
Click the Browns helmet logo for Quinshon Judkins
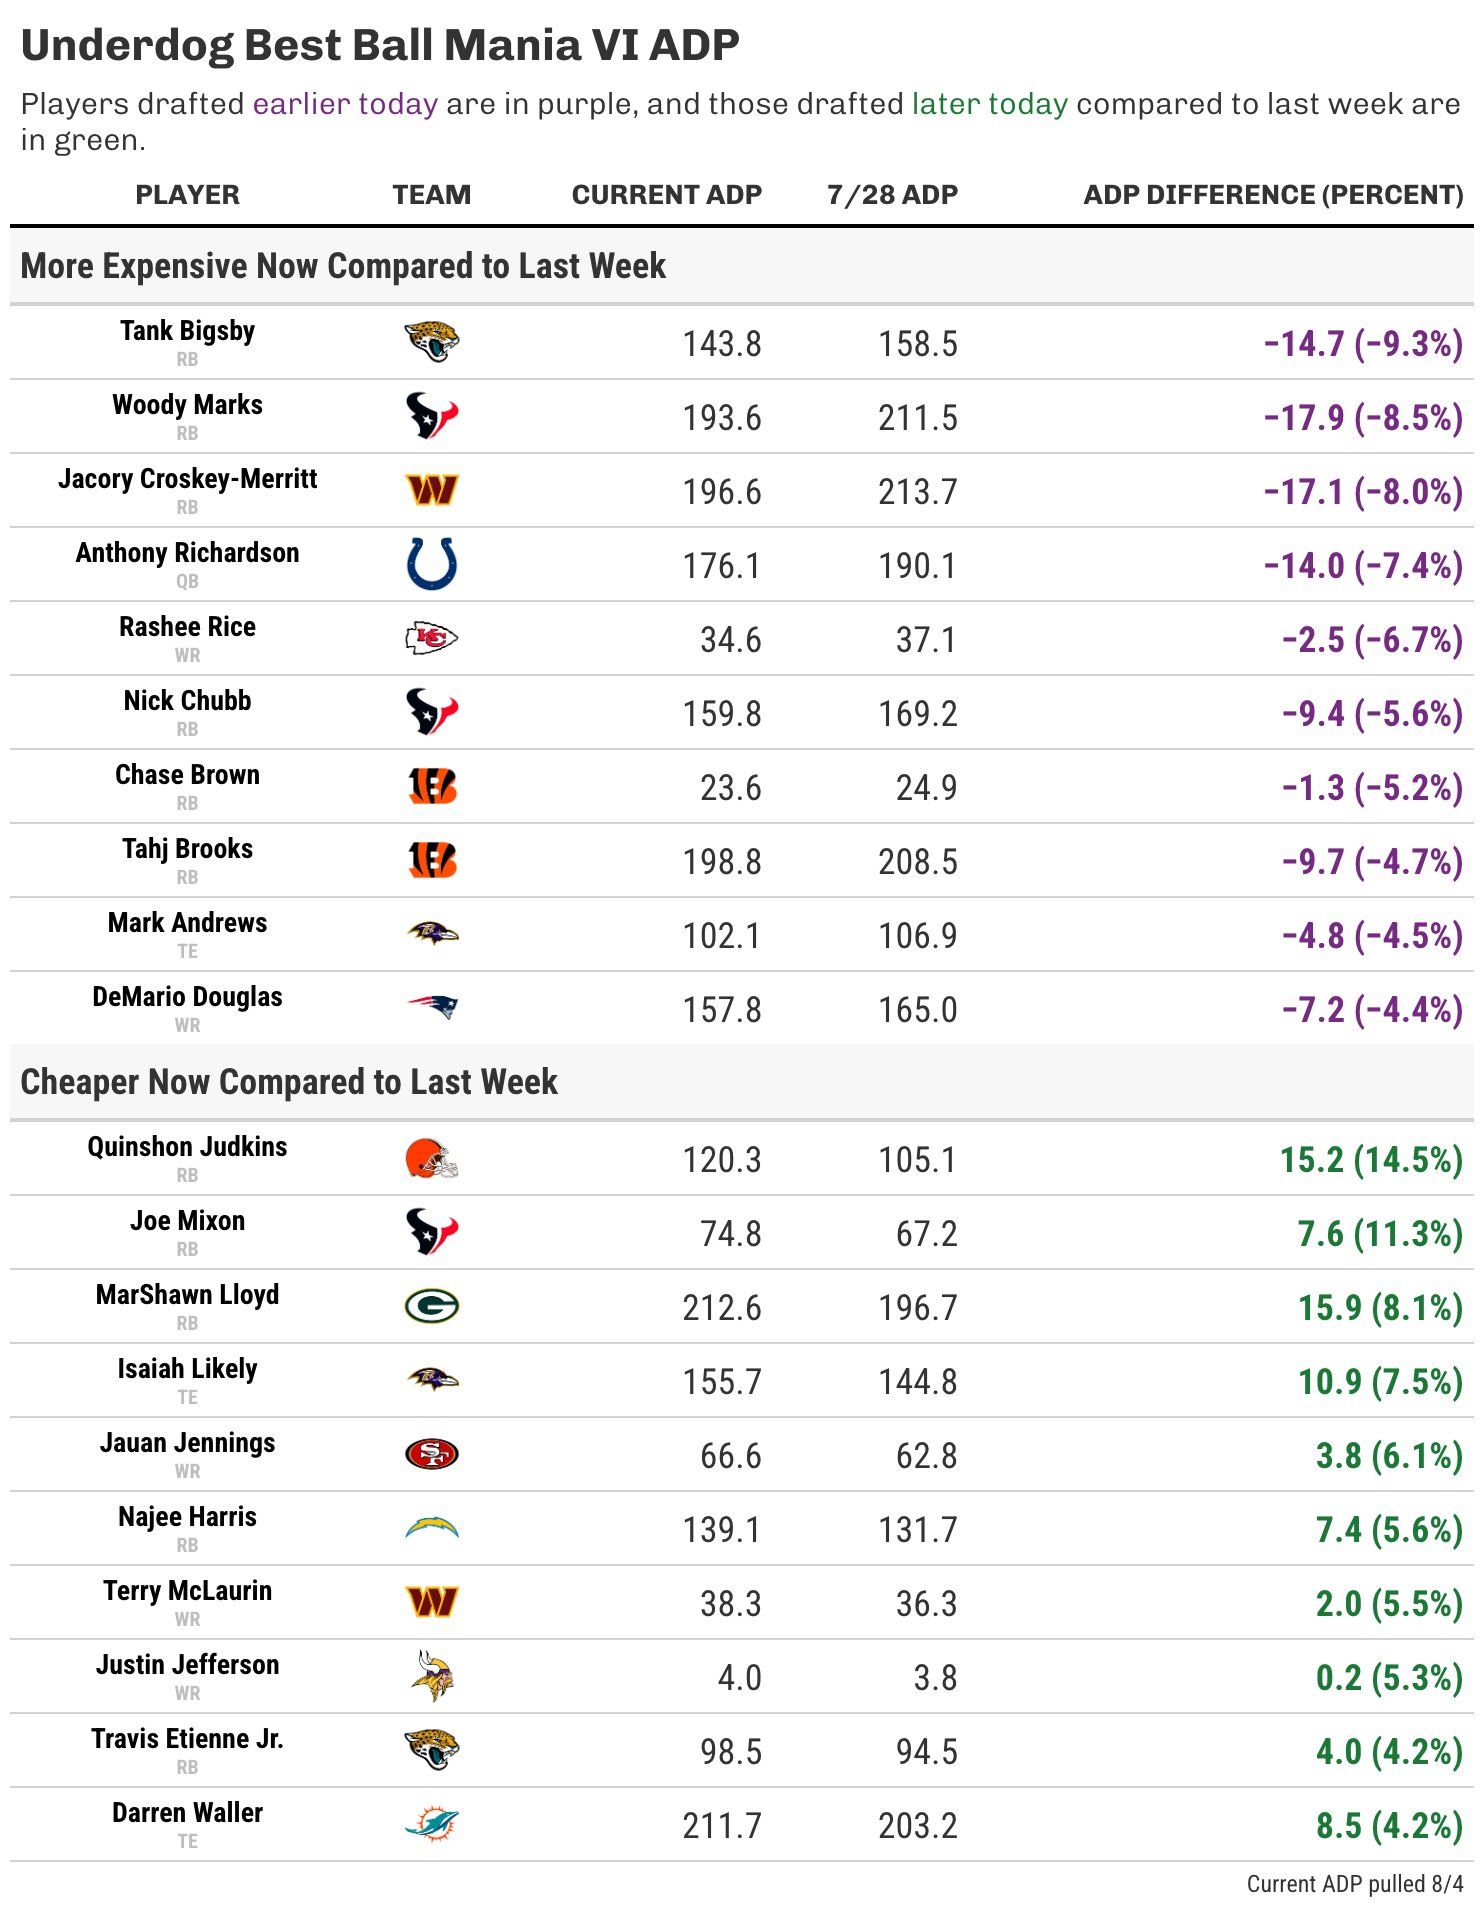431,1159
